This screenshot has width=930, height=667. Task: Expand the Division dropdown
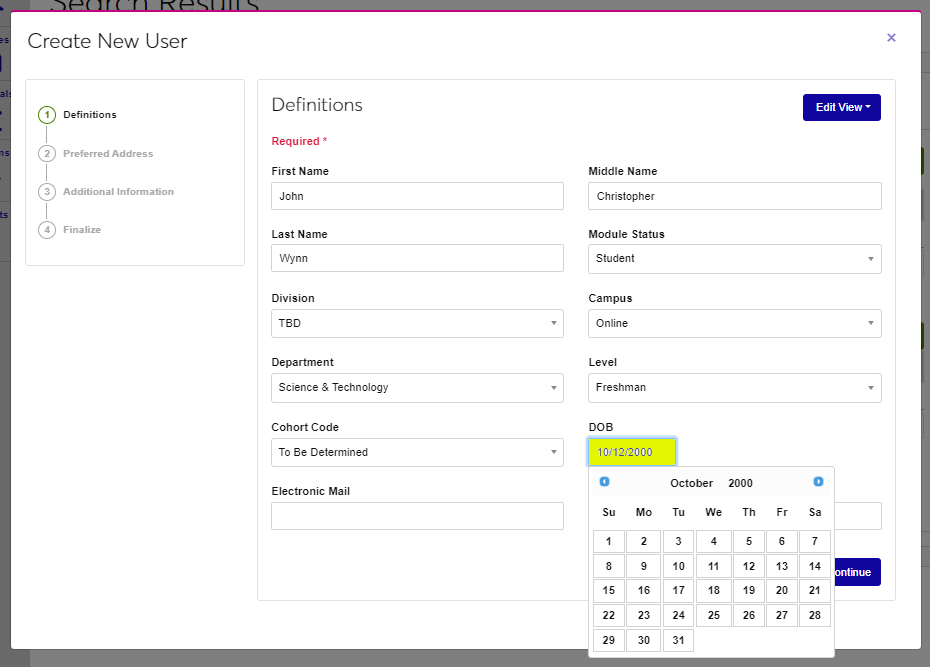click(417, 323)
